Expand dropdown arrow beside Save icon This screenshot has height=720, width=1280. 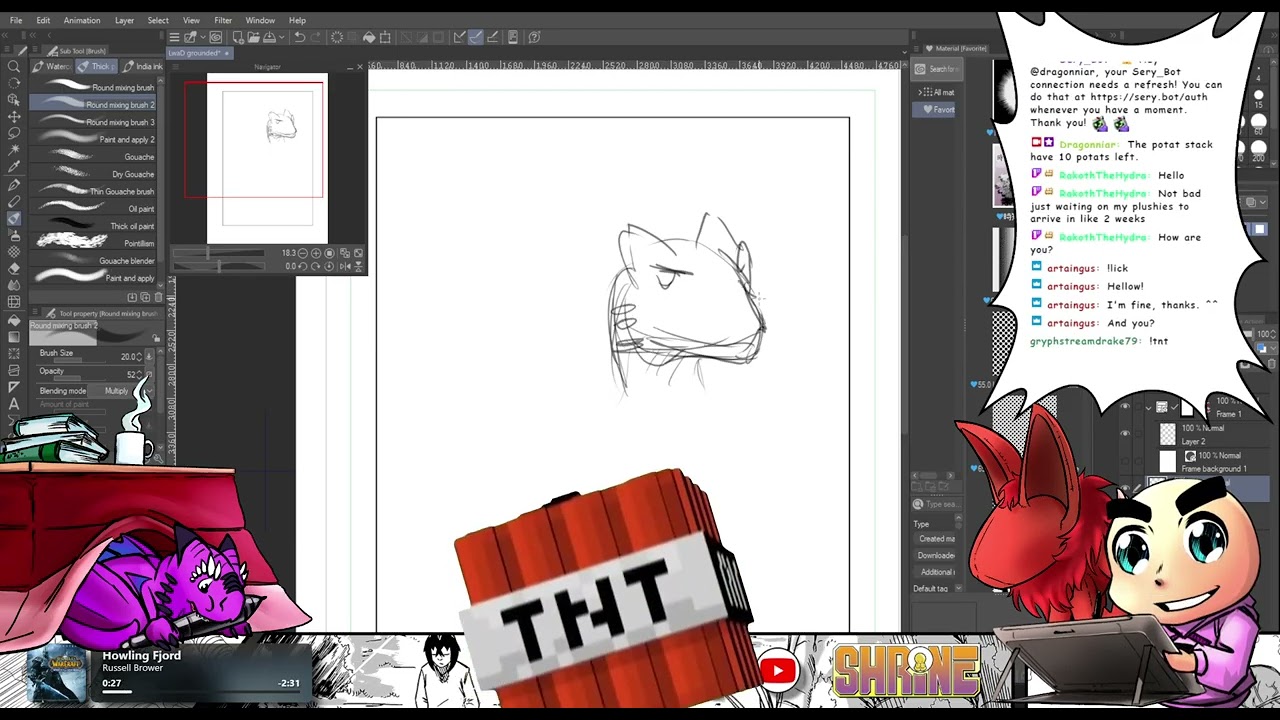coord(282,37)
